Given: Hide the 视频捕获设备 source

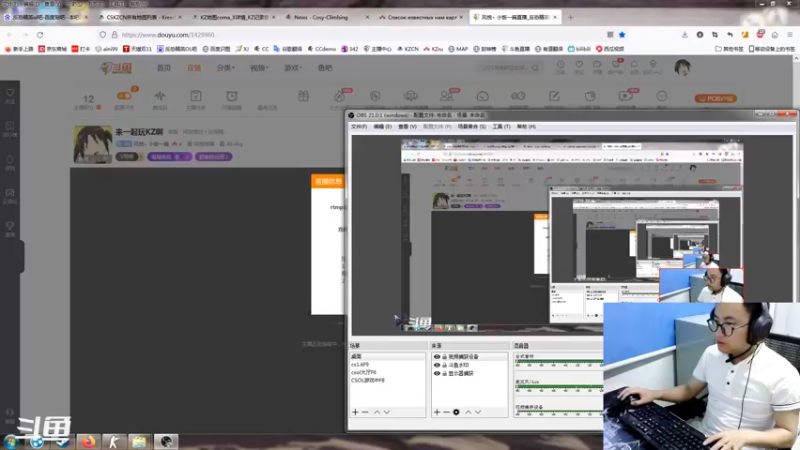Looking at the screenshot, I should click(x=437, y=357).
